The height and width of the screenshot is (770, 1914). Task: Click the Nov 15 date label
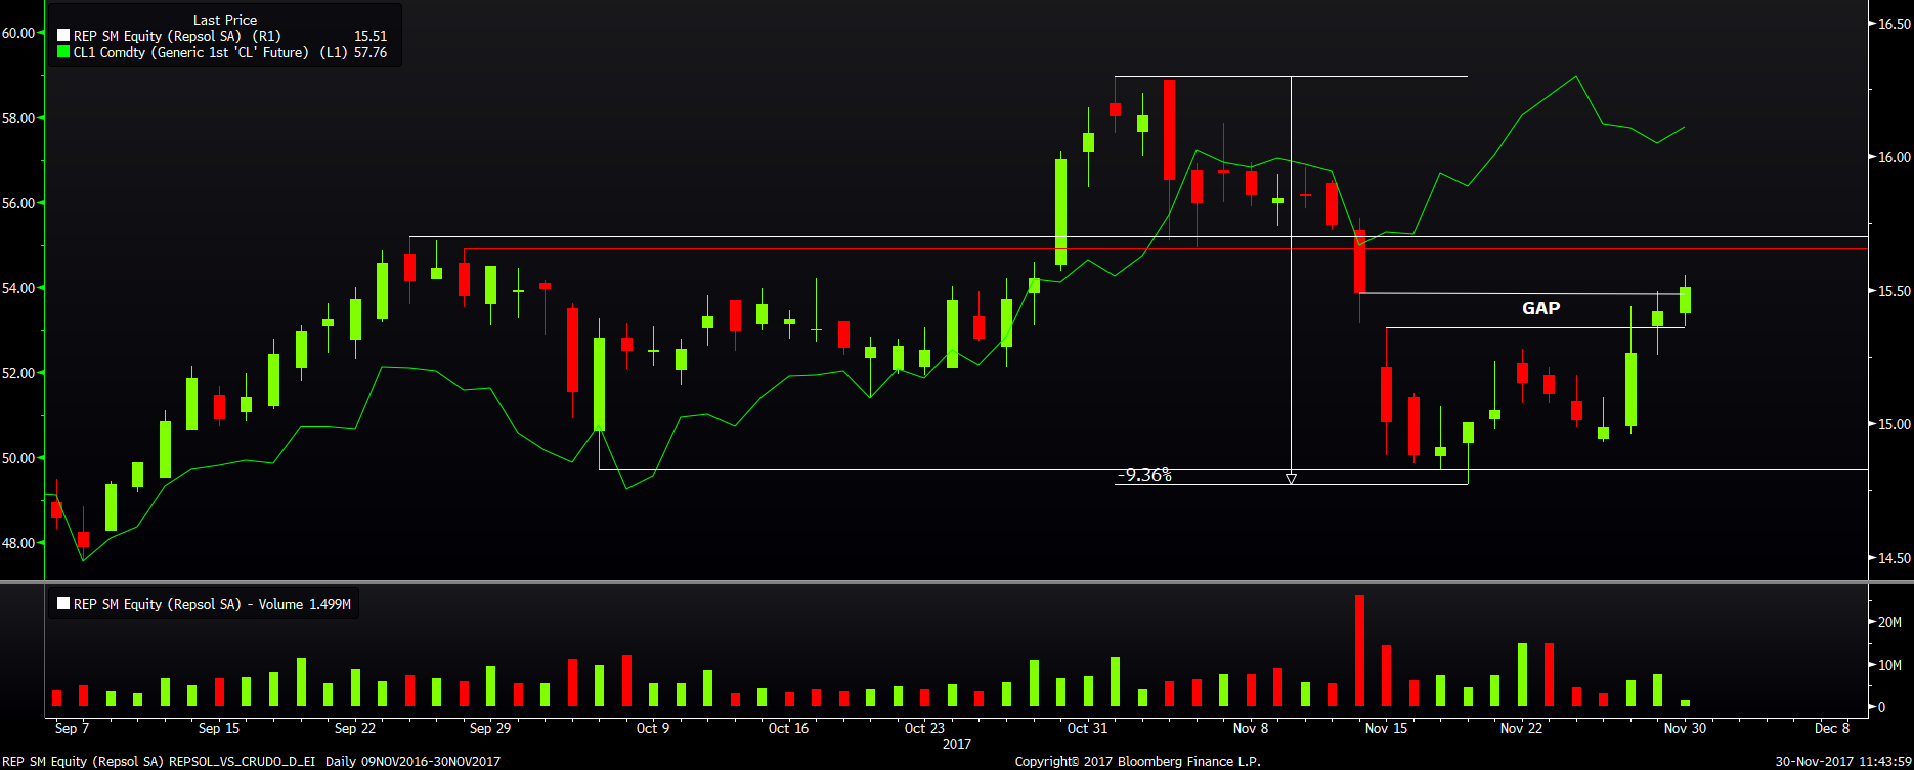click(1386, 728)
